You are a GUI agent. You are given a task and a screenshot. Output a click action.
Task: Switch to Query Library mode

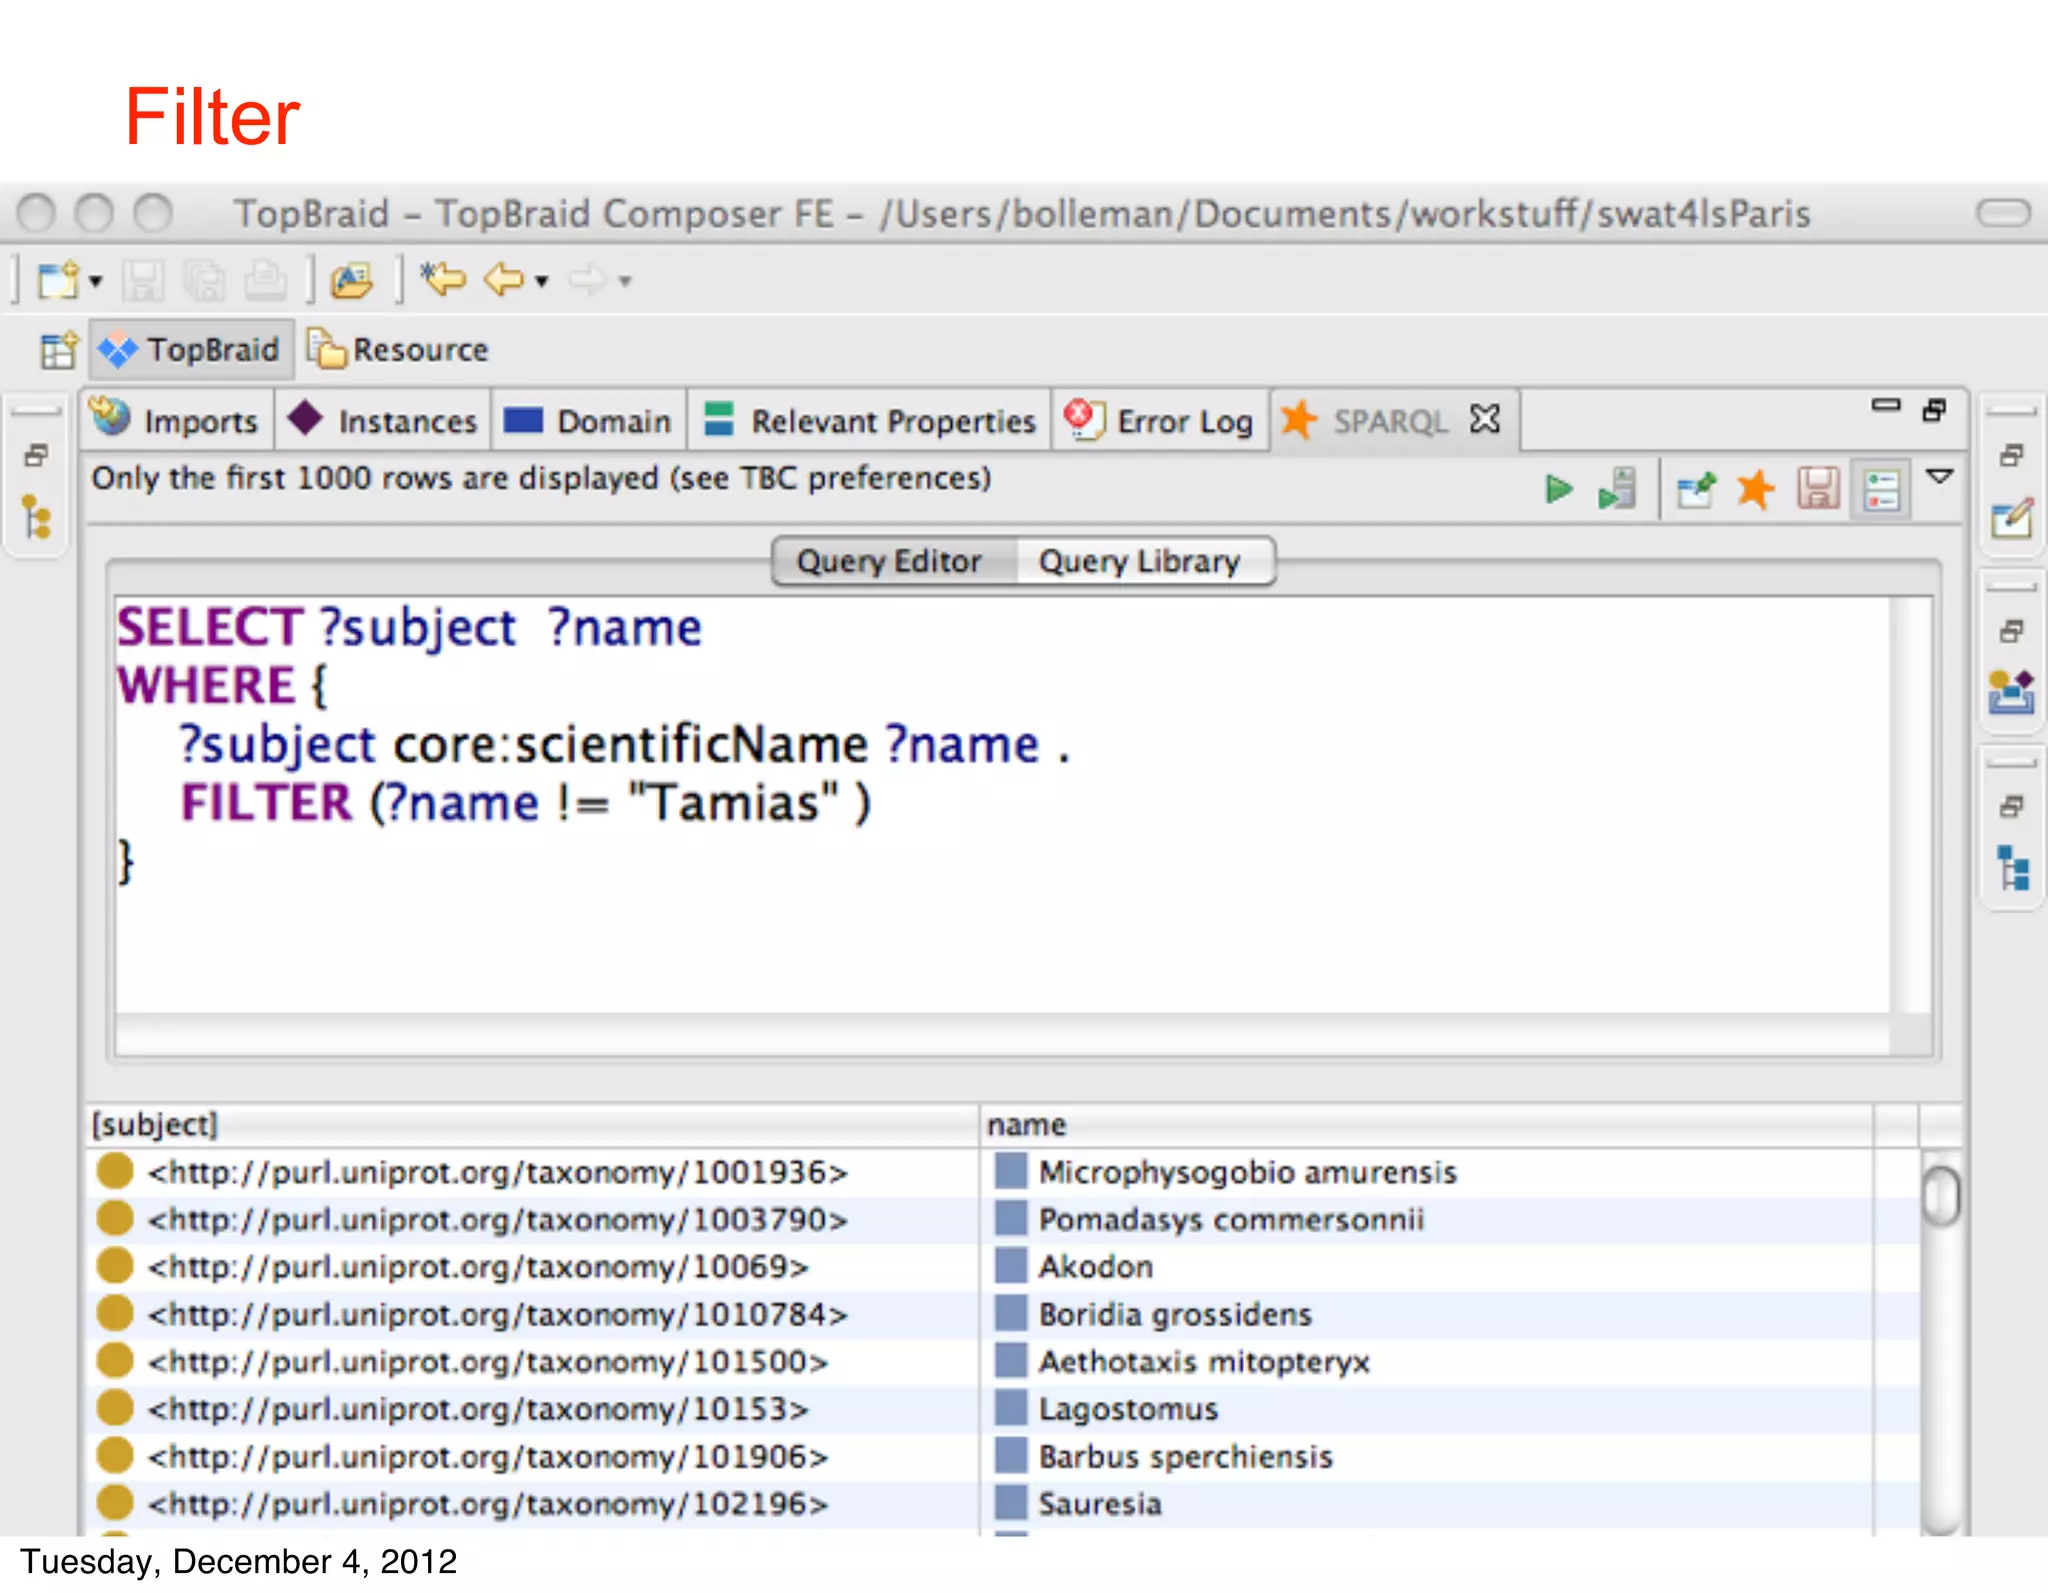point(1139,561)
